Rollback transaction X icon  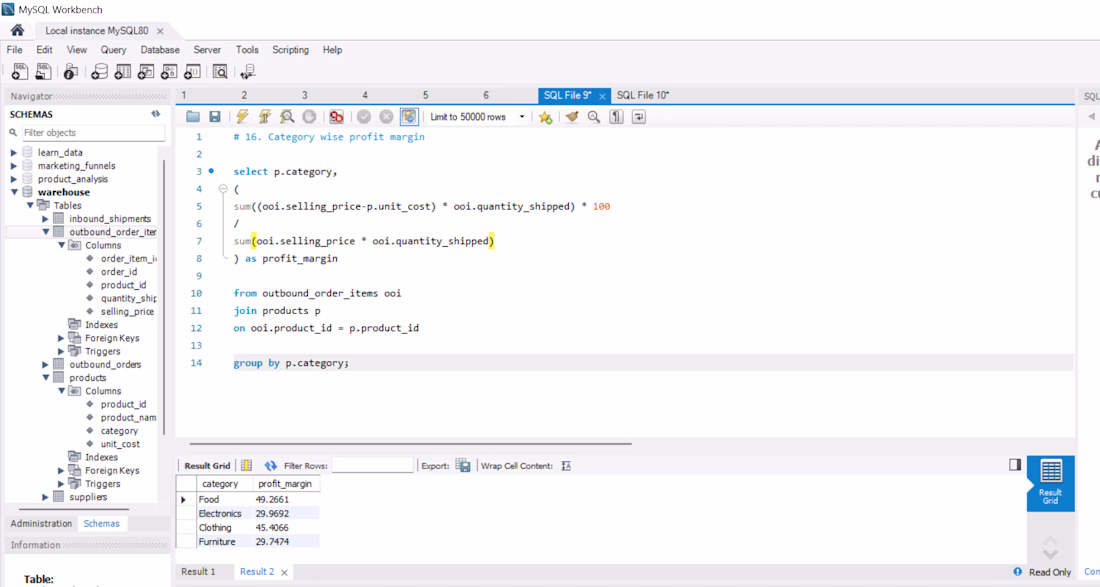tap(387, 117)
